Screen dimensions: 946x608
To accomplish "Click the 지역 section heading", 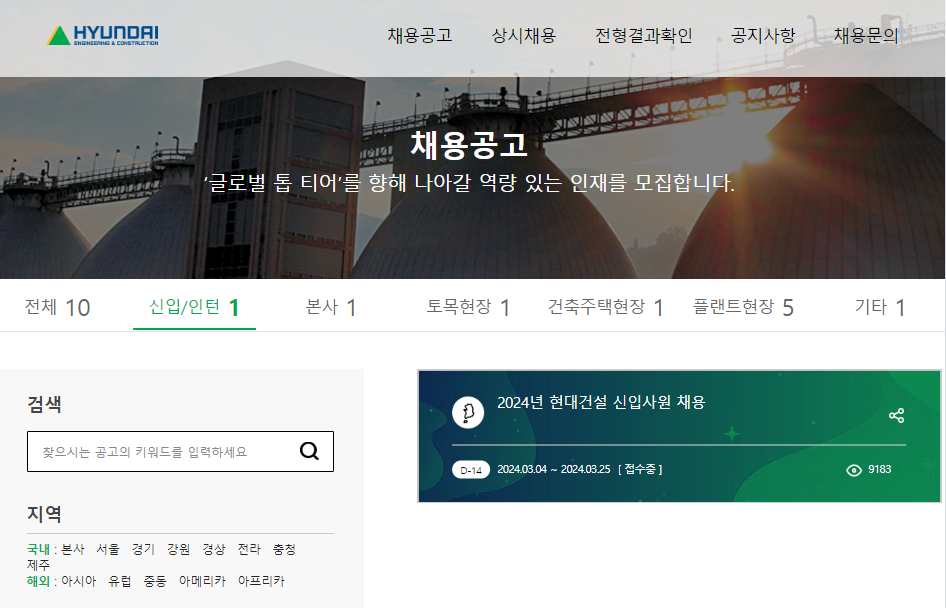I will [x=44, y=514].
